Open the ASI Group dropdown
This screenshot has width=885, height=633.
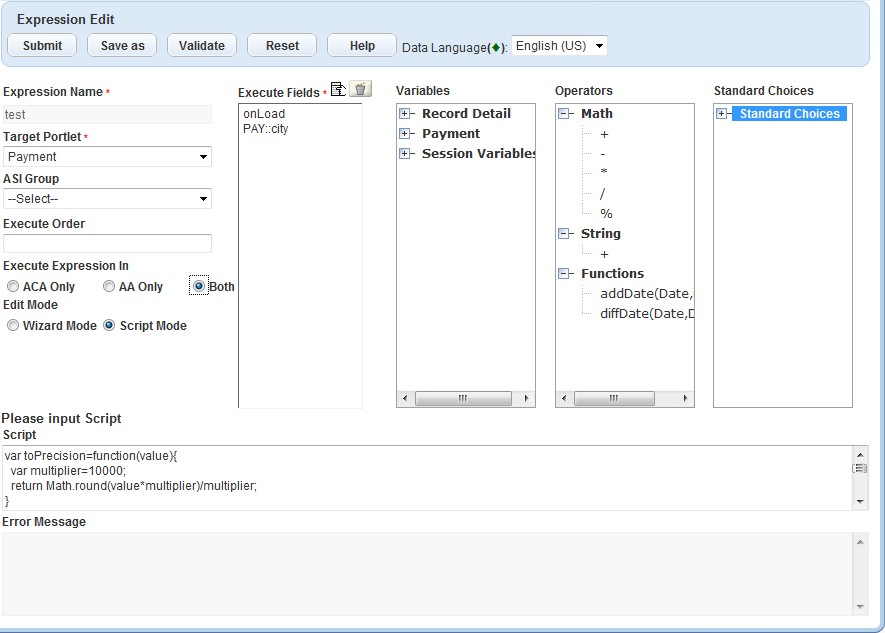pyautogui.click(x=107, y=199)
